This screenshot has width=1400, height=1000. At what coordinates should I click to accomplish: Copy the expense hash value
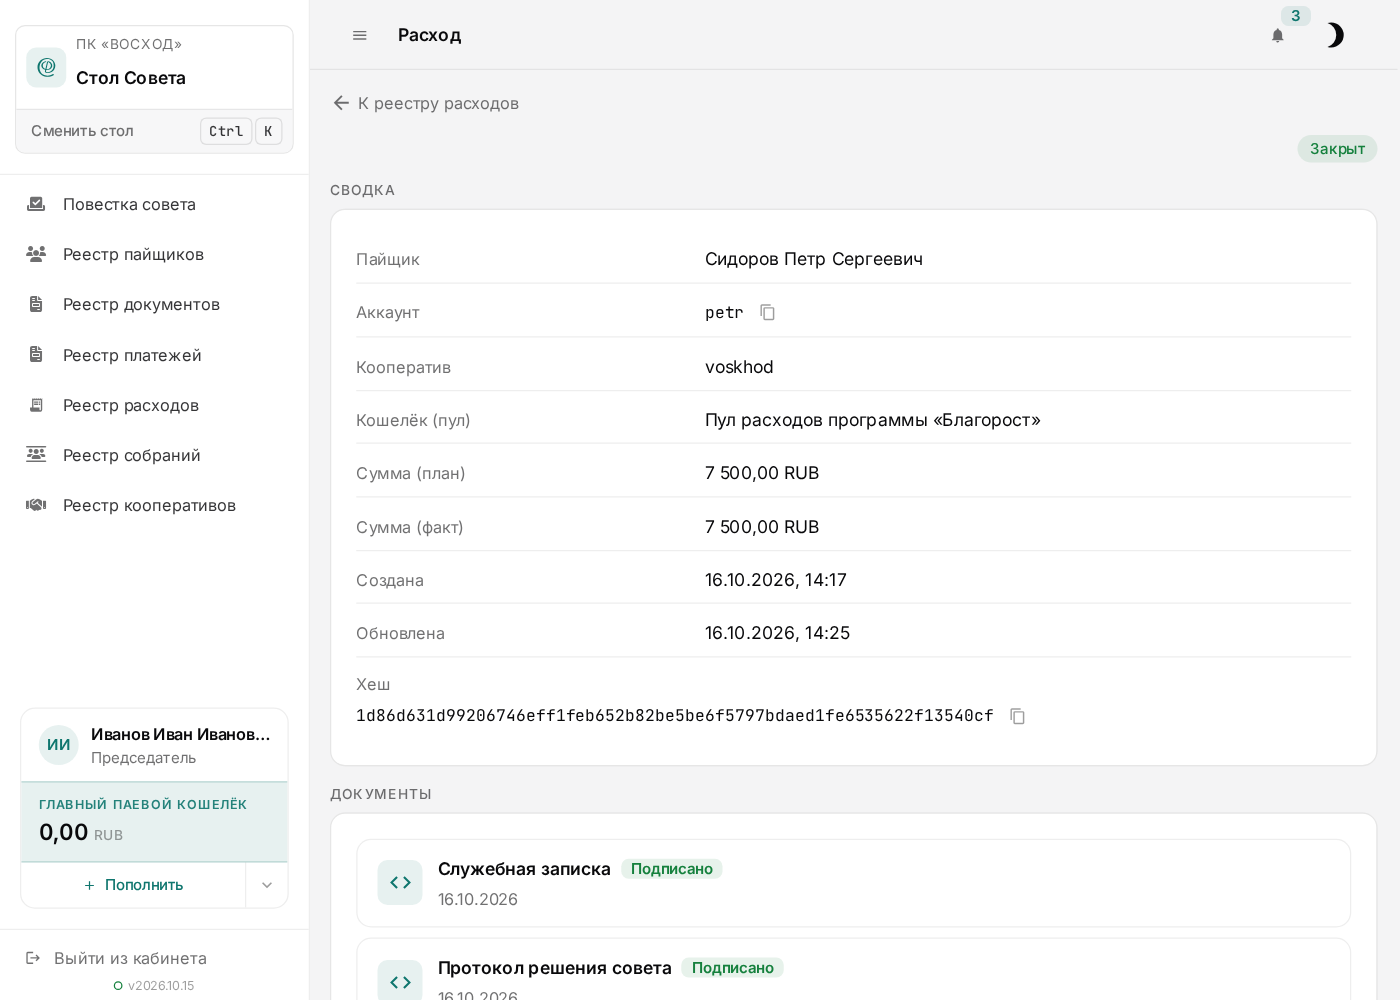pyautogui.click(x=1017, y=716)
